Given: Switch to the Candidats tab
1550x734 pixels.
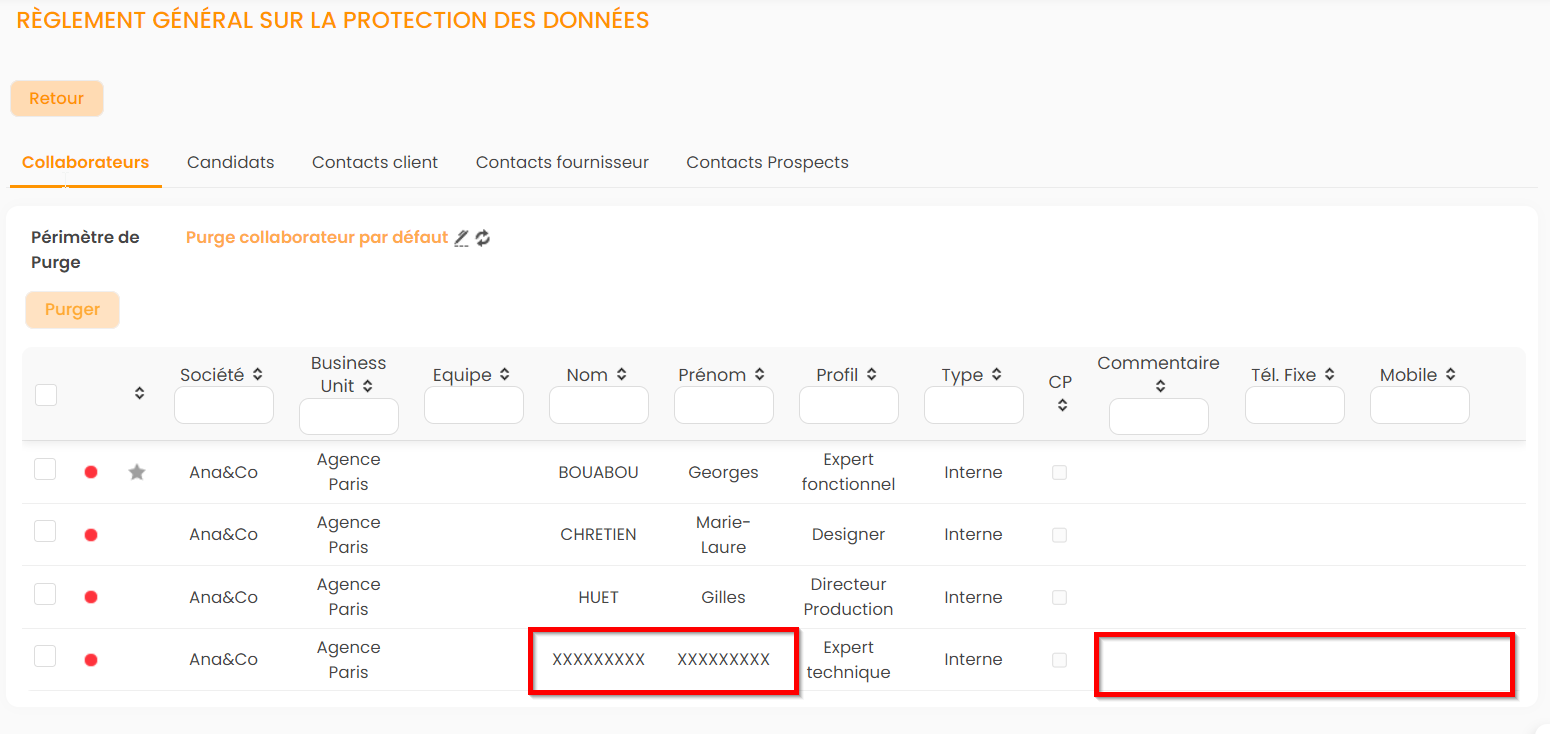Looking at the screenshot, I should click(x=230, y=162).
